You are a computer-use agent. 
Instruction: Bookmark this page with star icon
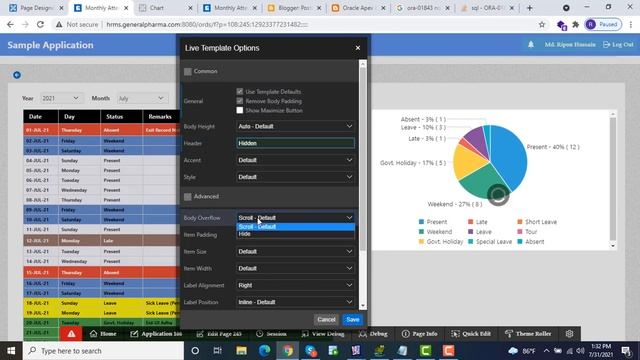pyautogui.click(x=542, y=24)
